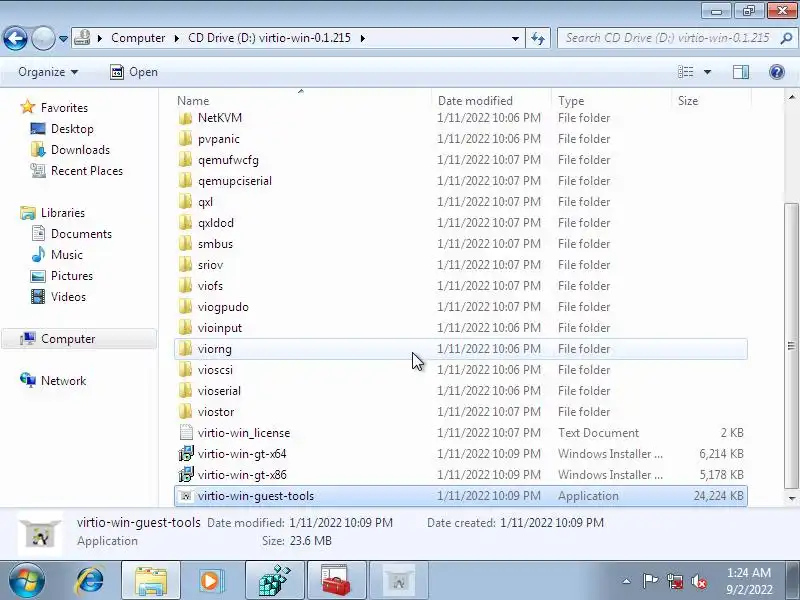800x600 pixels.
Task: Click the Forward navigation arrow
Action: 43,38
